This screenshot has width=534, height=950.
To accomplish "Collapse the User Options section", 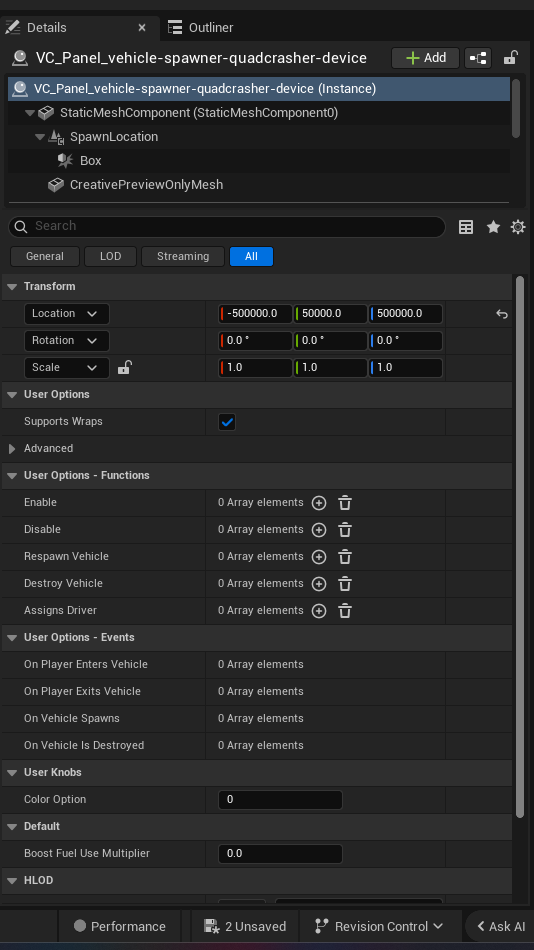I will point(12,394).
